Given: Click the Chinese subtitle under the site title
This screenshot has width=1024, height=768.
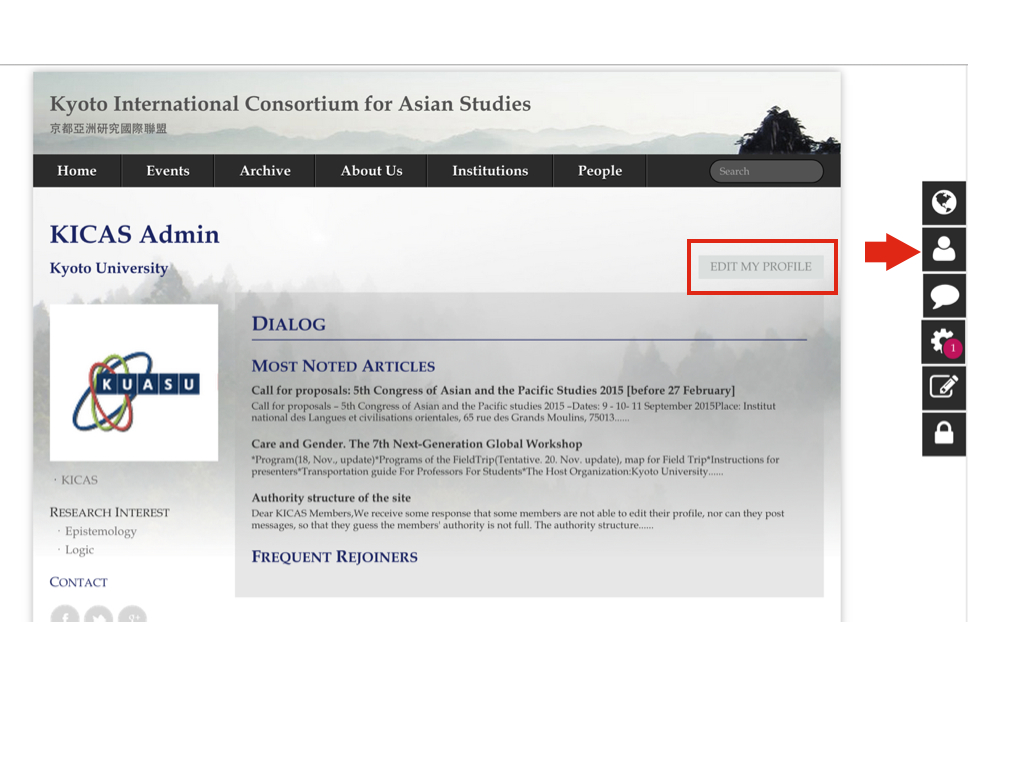Looking at the screenshot, I should pyautogui.click(x=108, y=129).
